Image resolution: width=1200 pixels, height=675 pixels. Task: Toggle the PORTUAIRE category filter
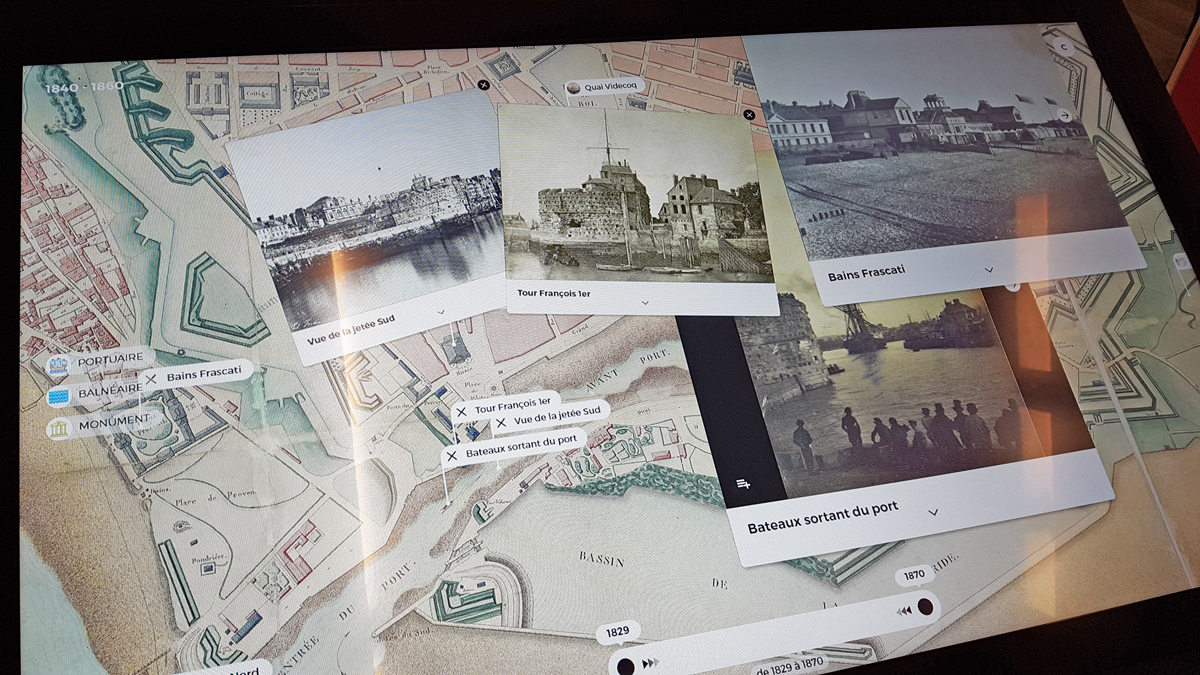pyautogui.click(x=101, y=361)
